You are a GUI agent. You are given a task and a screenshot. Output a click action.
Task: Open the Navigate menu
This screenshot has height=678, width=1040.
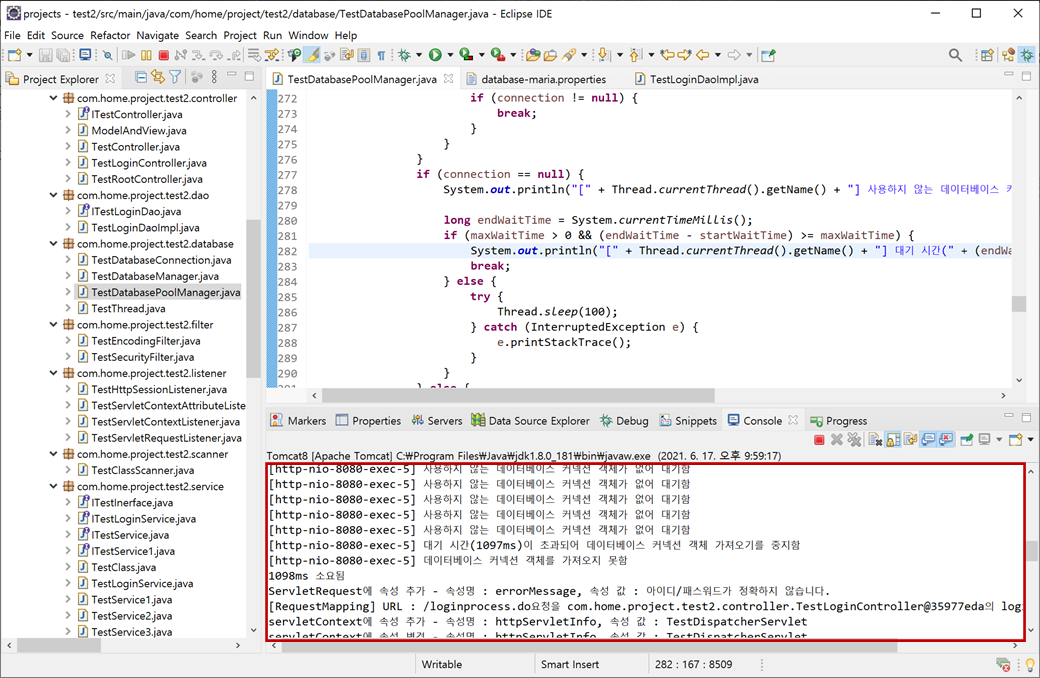pos(157,35)
